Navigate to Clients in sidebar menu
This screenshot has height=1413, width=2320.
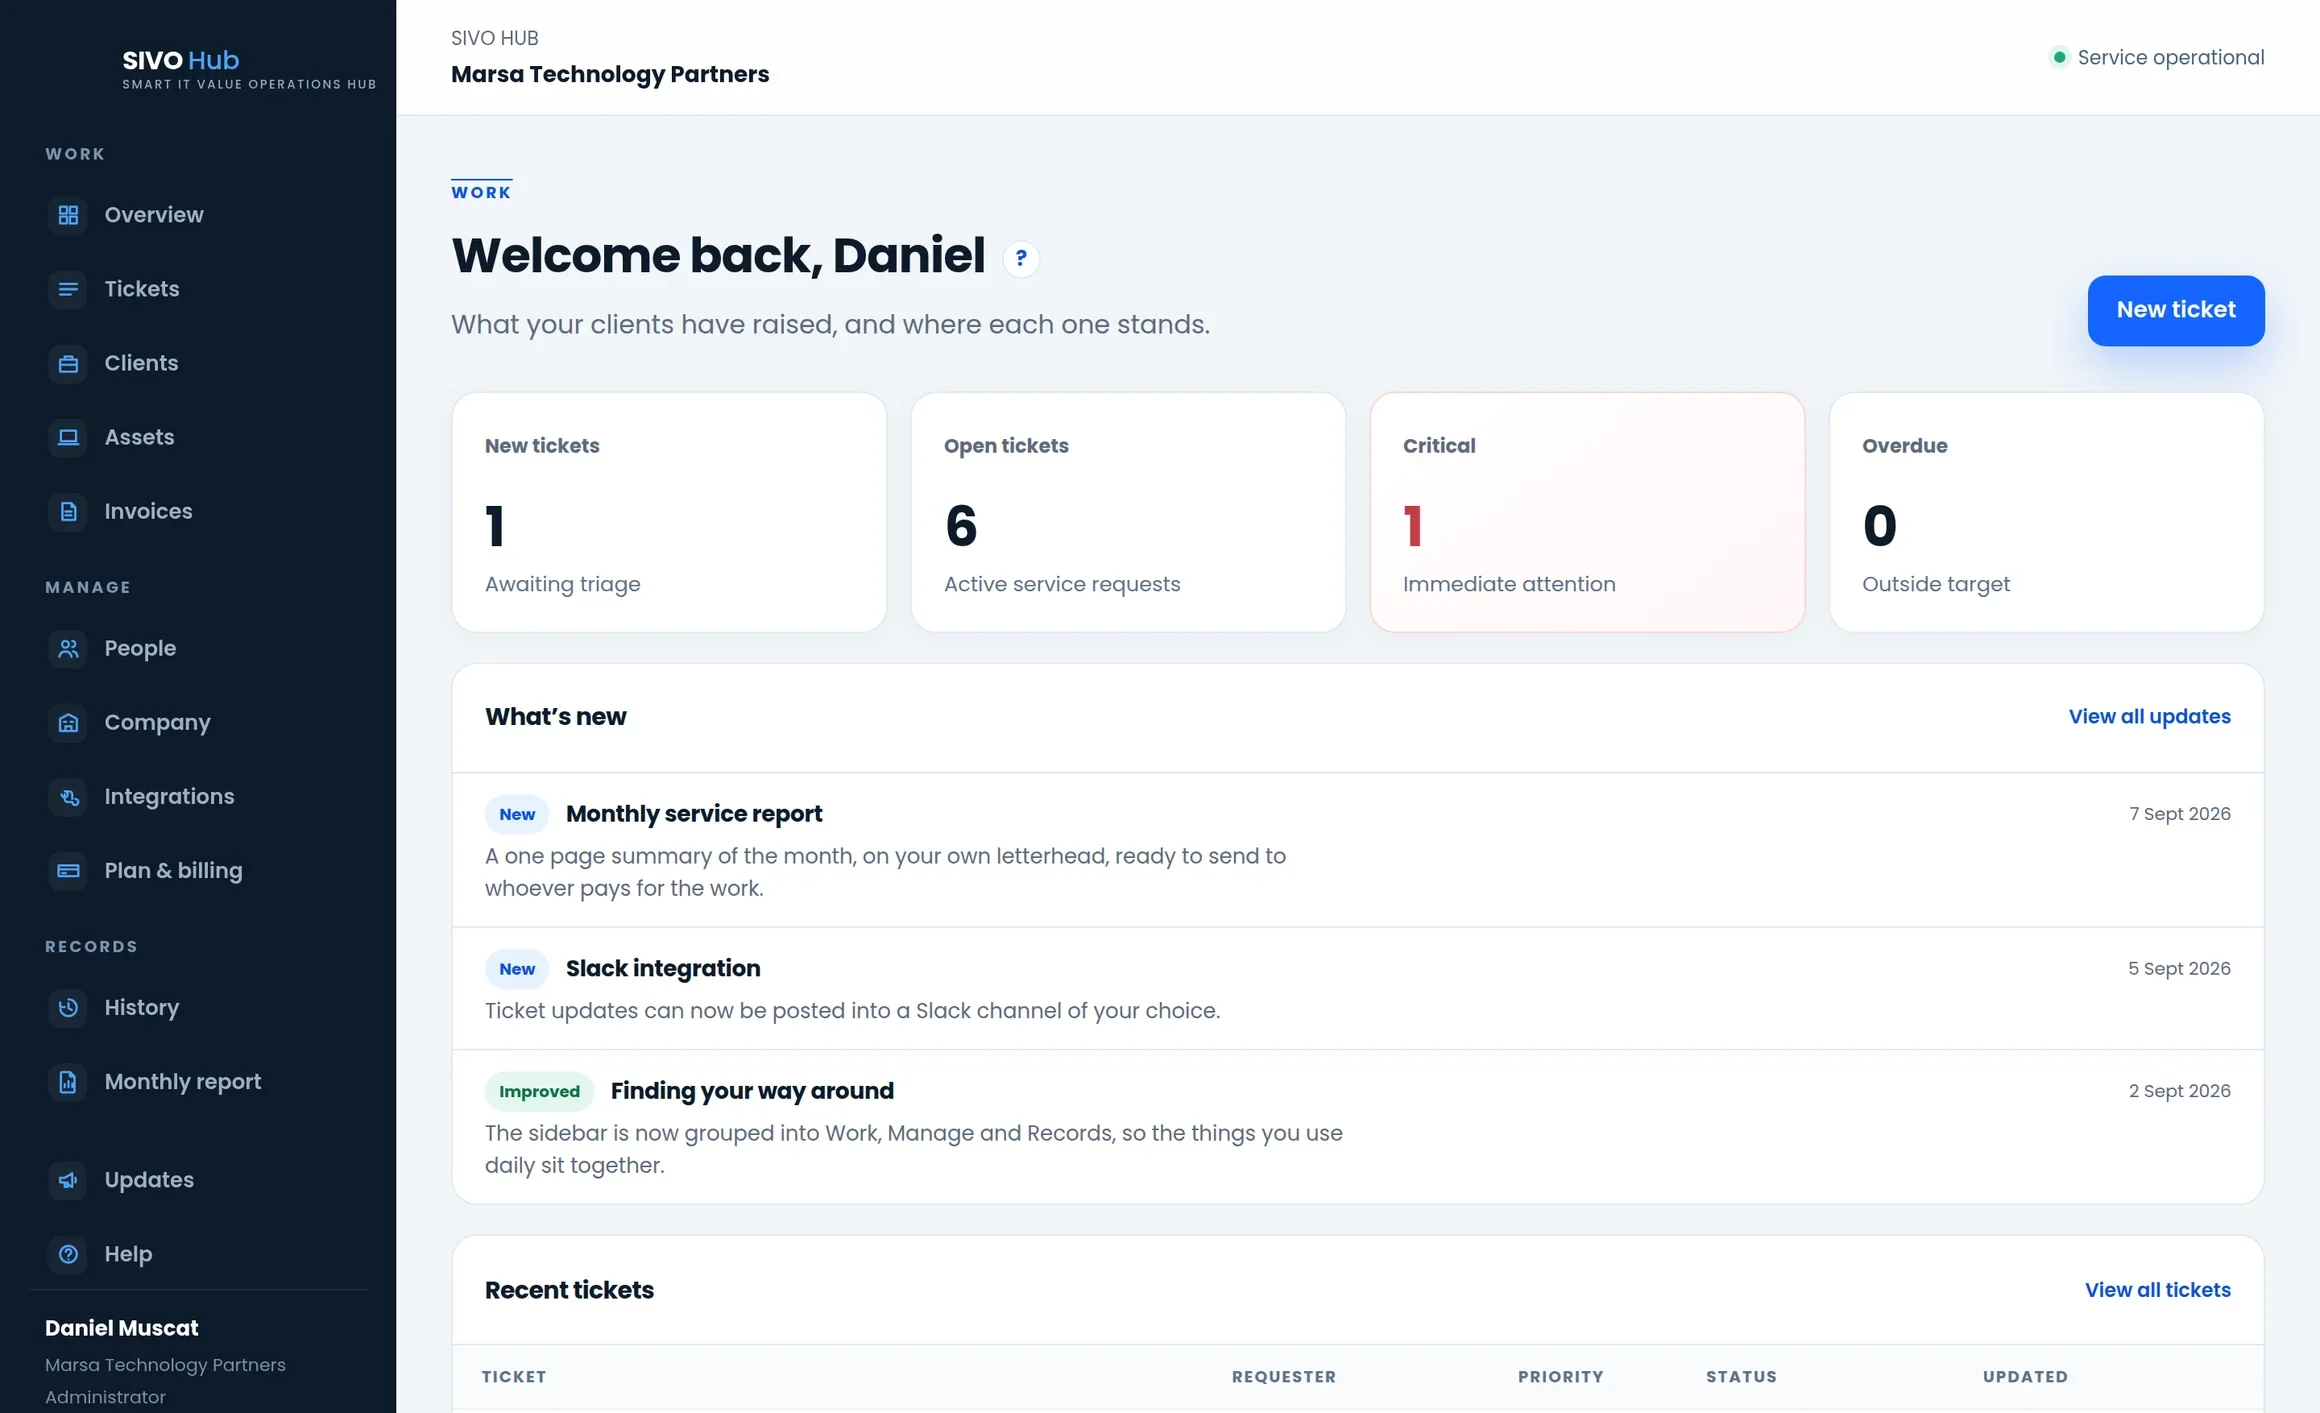tap(198, 363)
